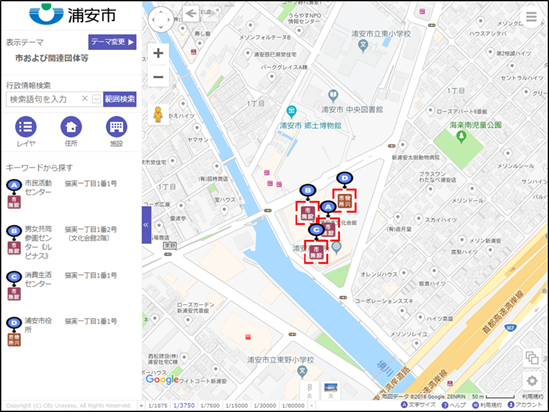This screenshot has height=412, width=549.
Task: Click the 浦安市 郷土博物館 map pin
Action: pos(291,112)
